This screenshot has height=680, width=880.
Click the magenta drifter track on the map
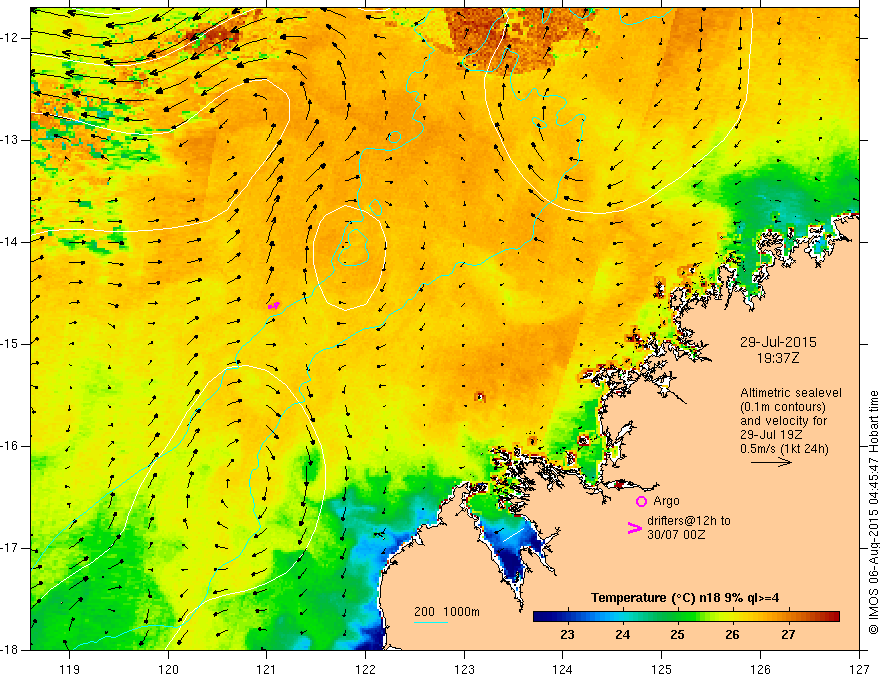[274, 306]
